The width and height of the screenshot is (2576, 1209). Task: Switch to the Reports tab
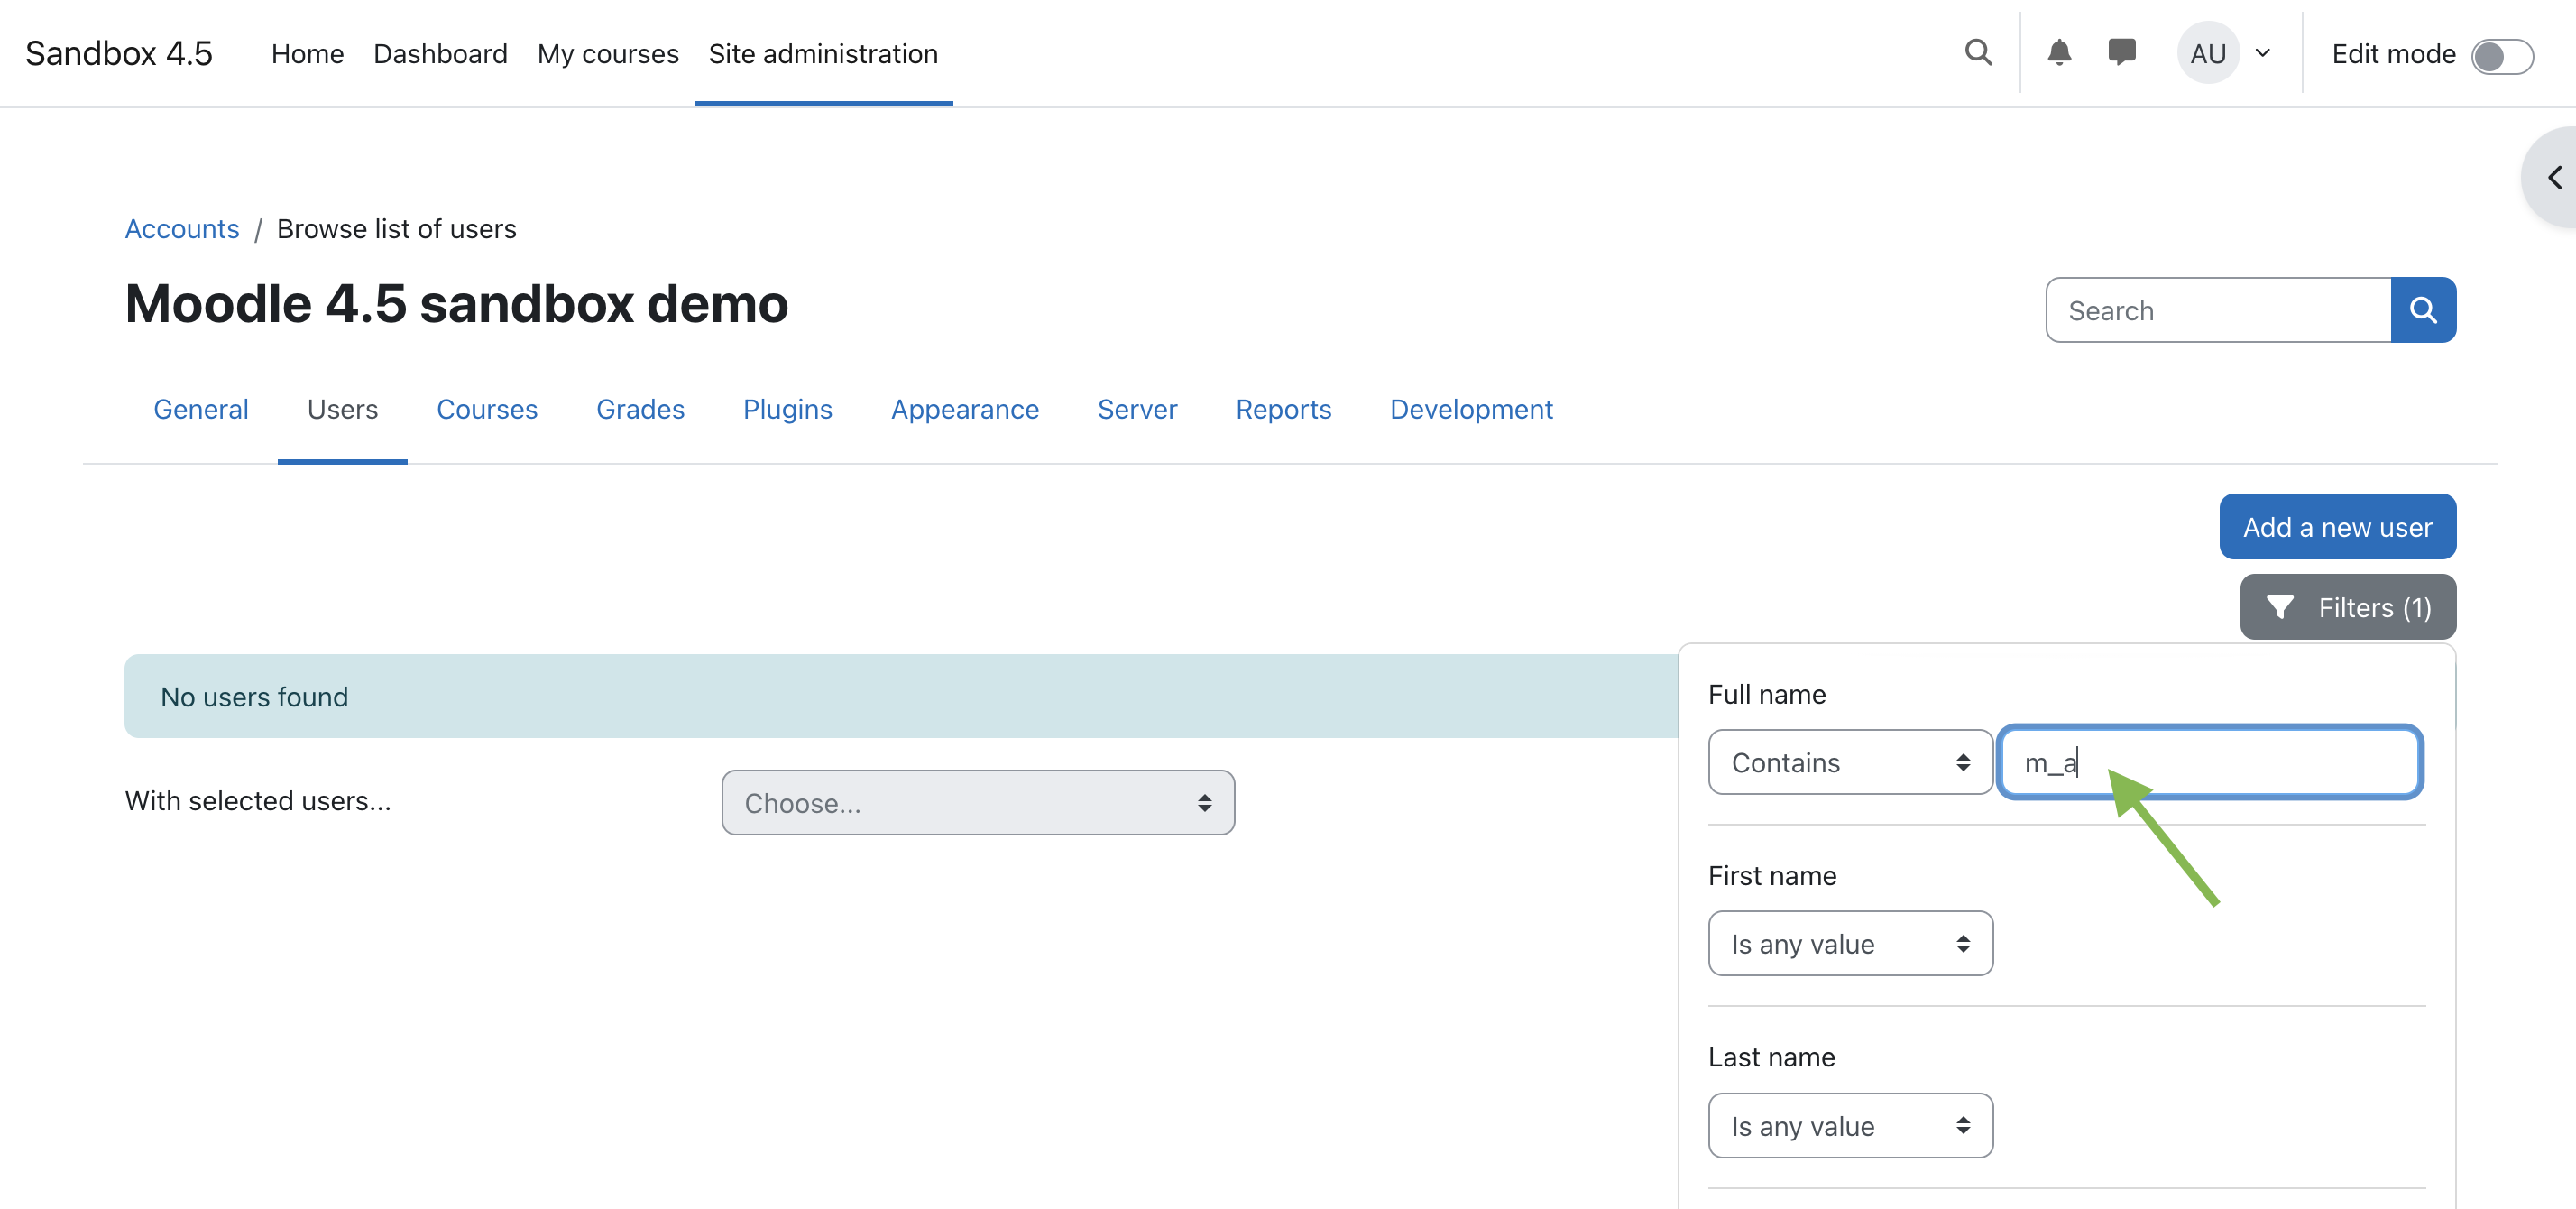click(x=1283, y=409)
